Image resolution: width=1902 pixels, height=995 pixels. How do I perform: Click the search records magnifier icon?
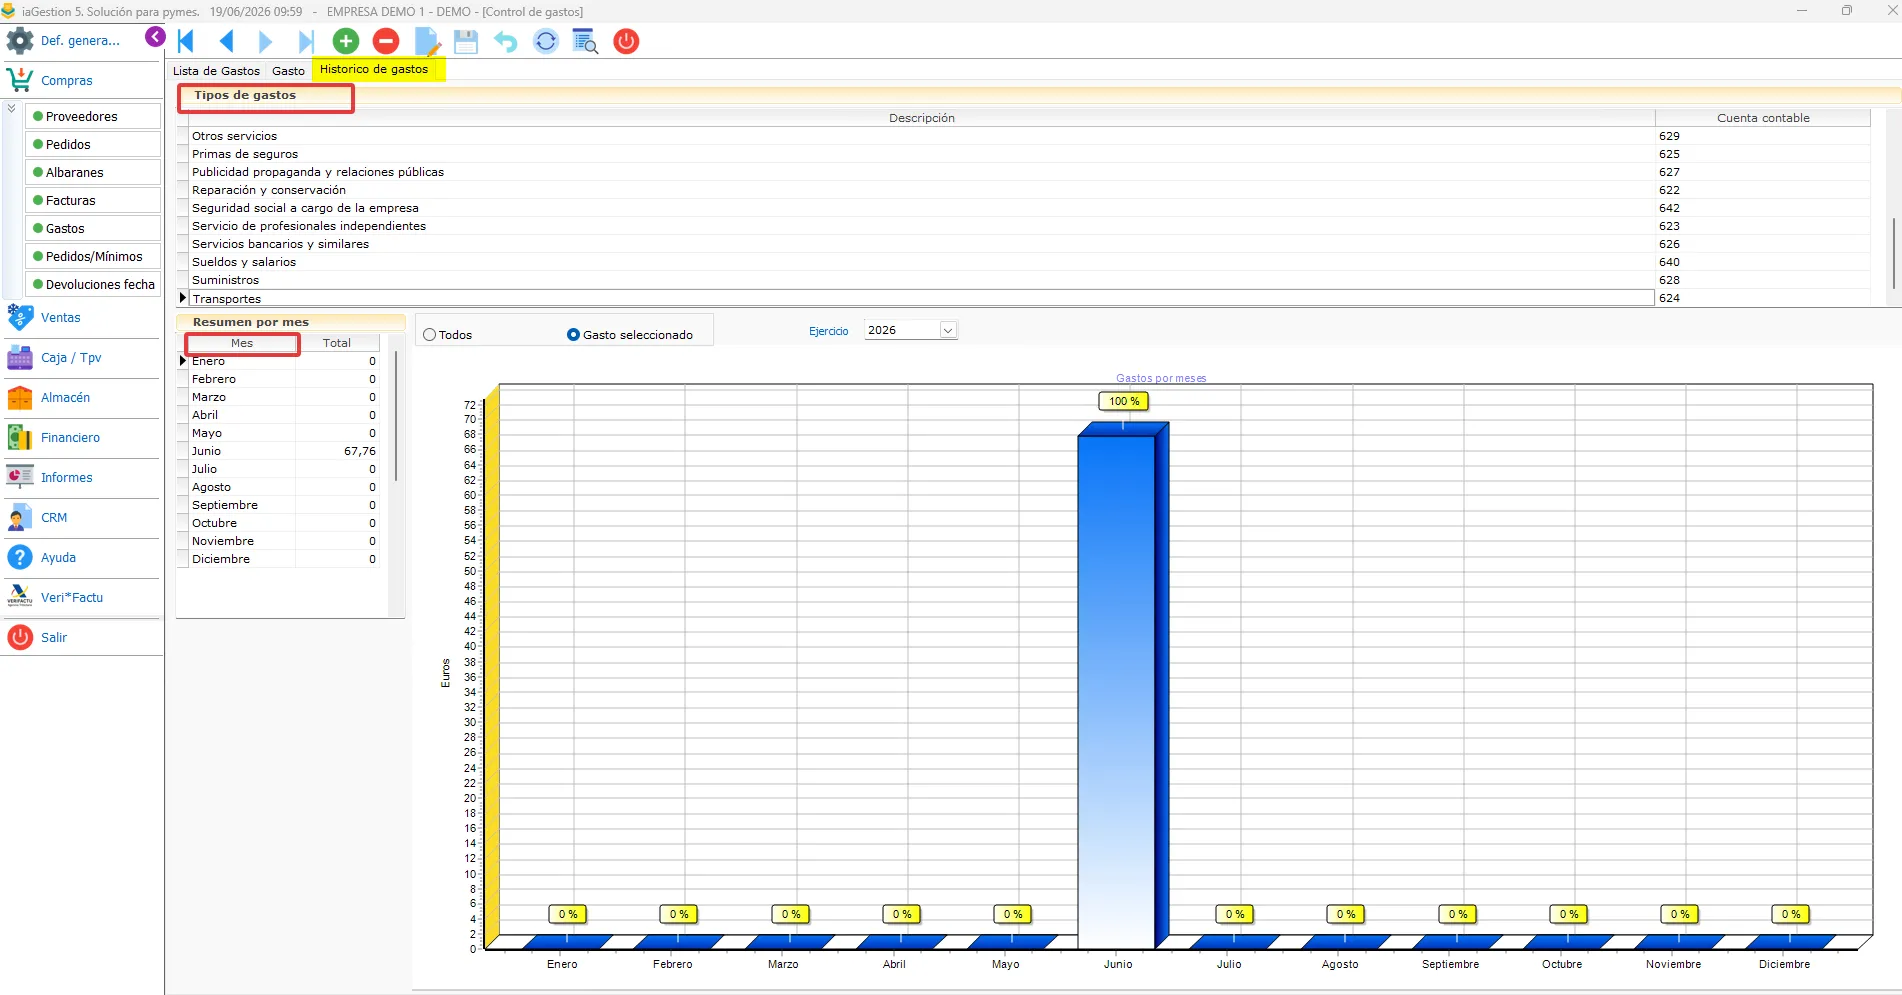tap(586, 41)
